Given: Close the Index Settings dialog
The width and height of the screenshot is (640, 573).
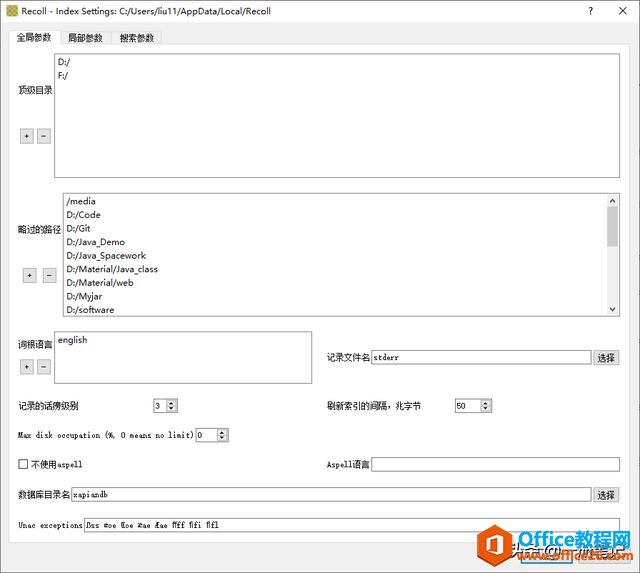Looking at the screenshot, I should click(622, 11).
